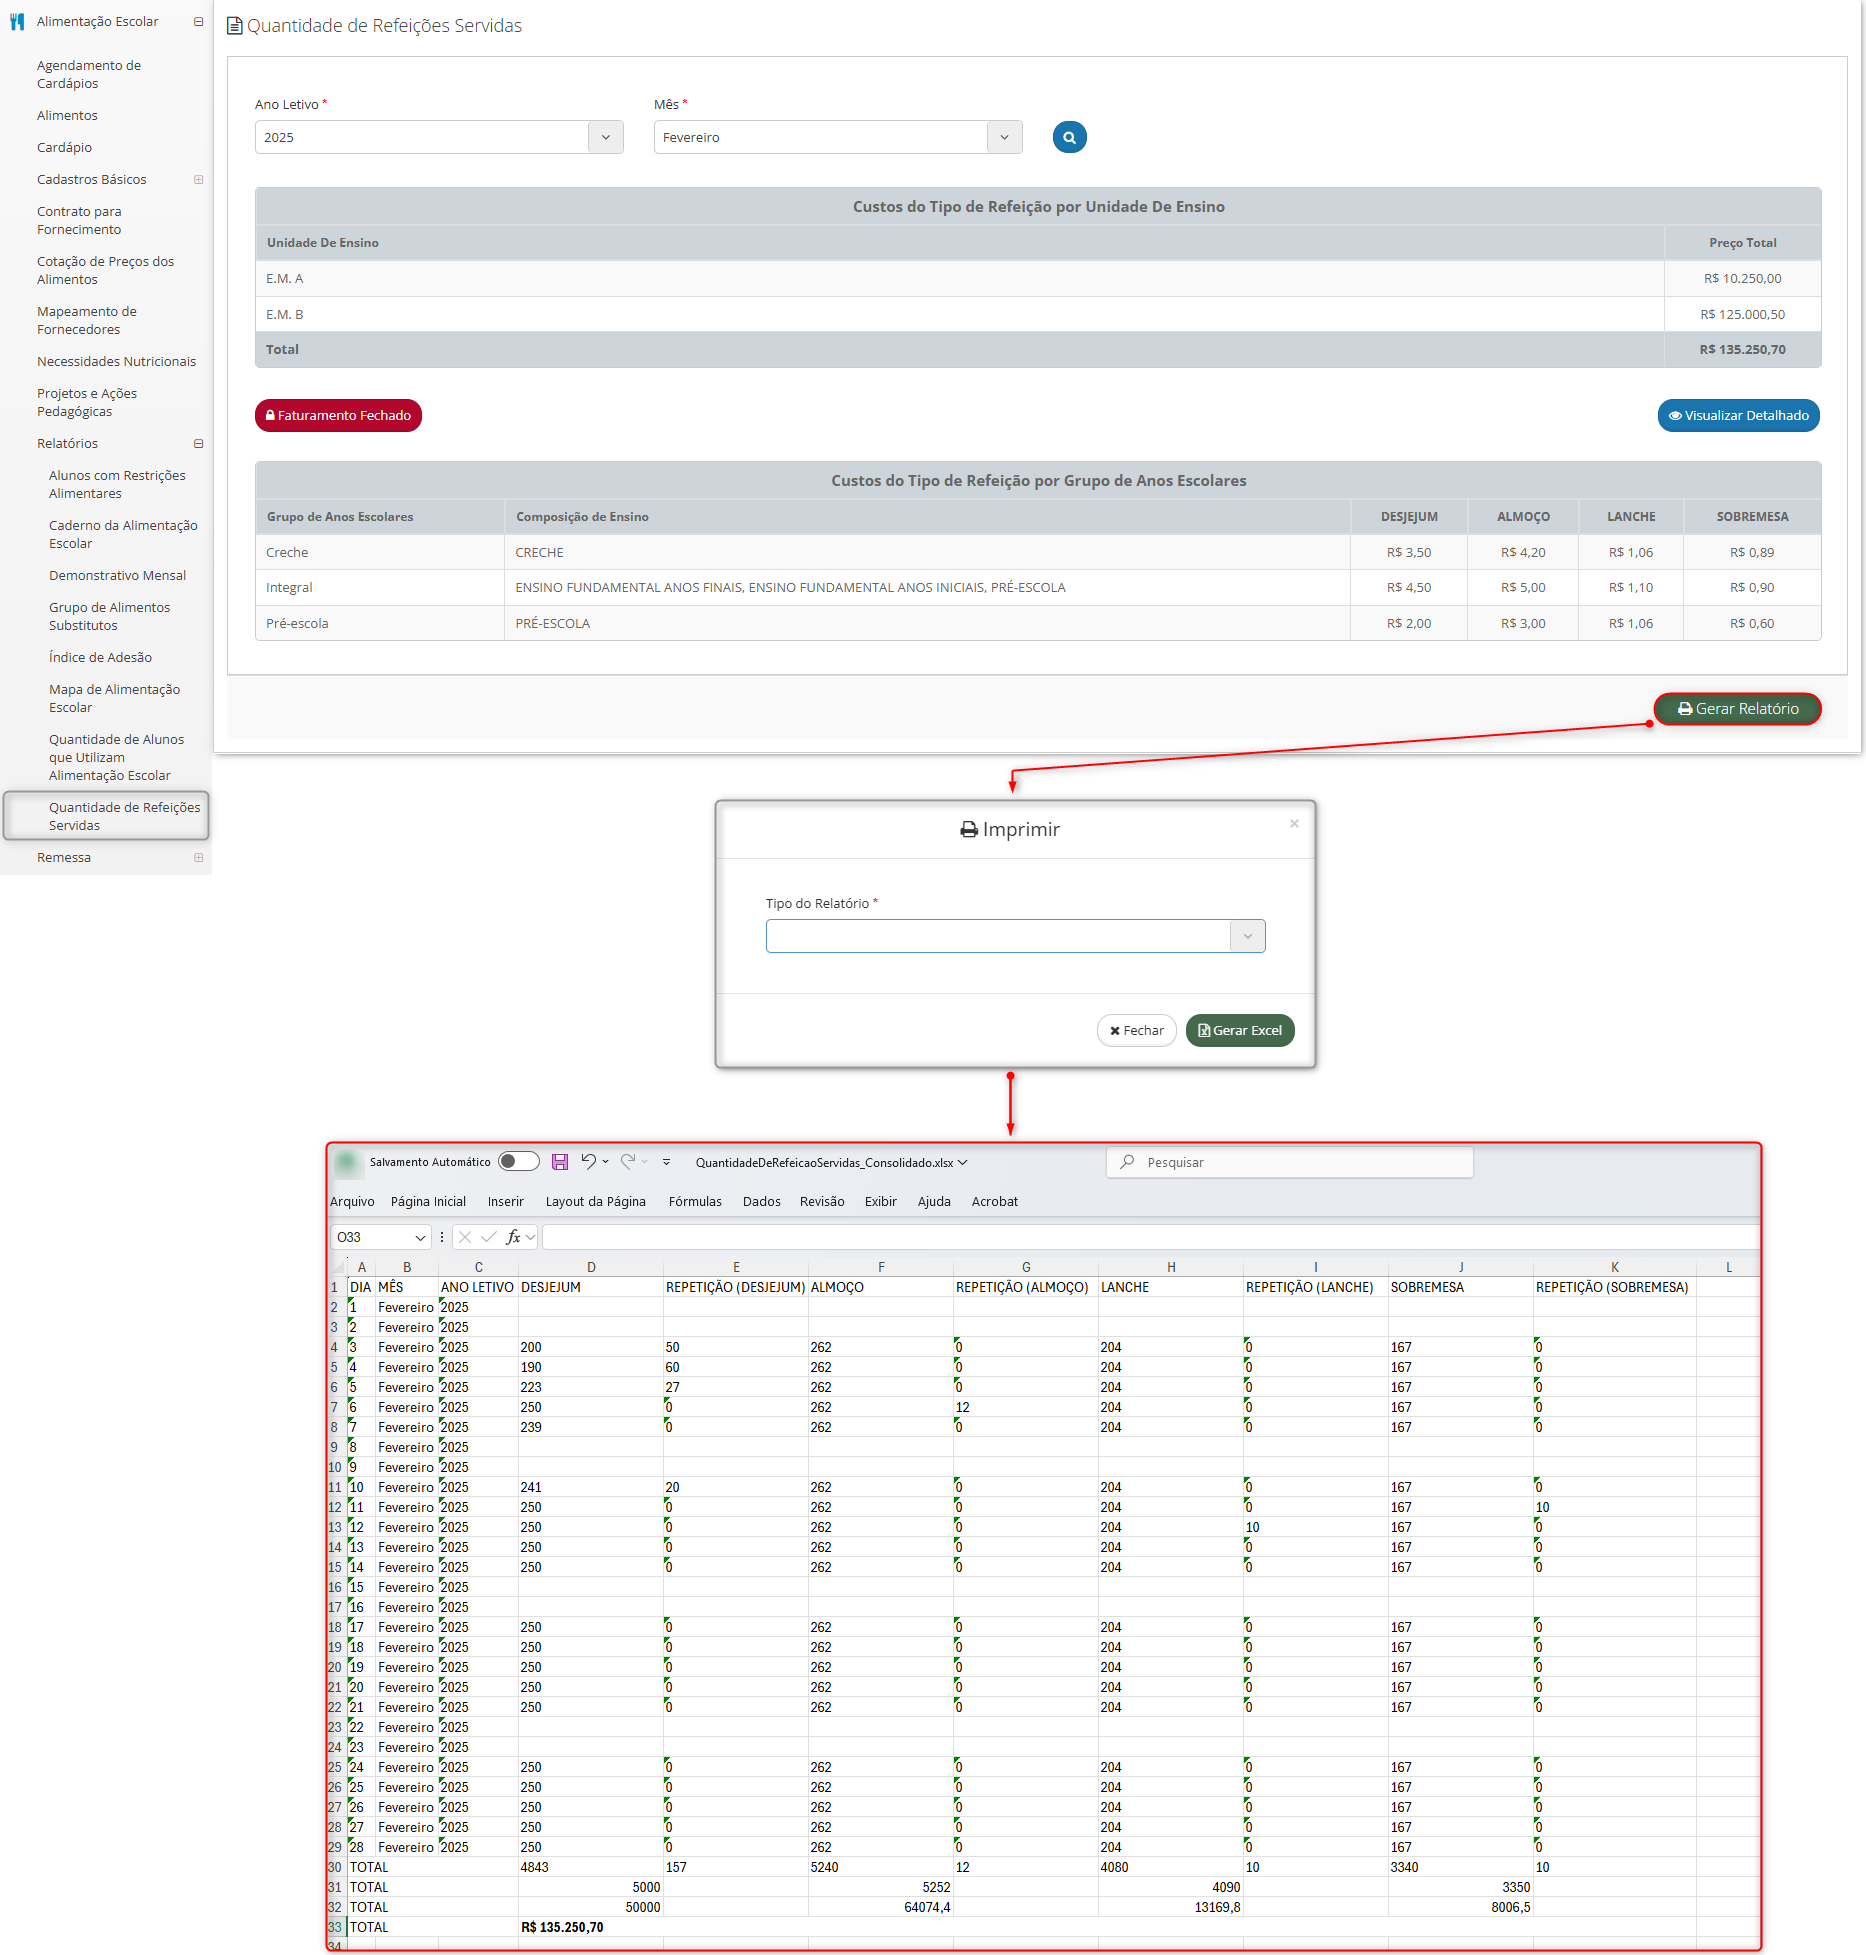Image resolution: width=1866 pixels, height=1955 pixels.
Task: Click the blue search magnifier button
Action: coord(1069,137)
